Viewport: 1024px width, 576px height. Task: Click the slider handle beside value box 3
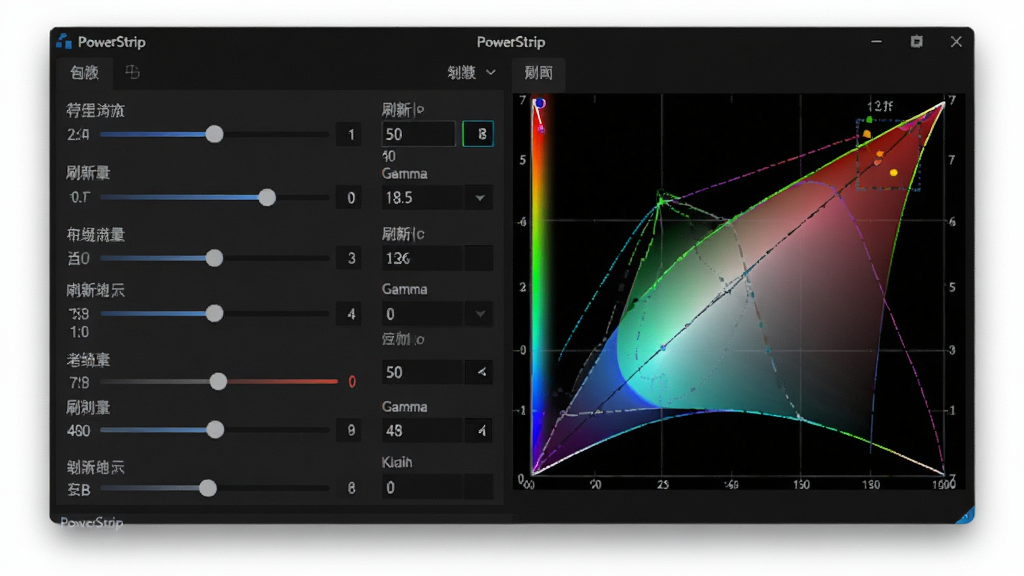click(214, 258)
